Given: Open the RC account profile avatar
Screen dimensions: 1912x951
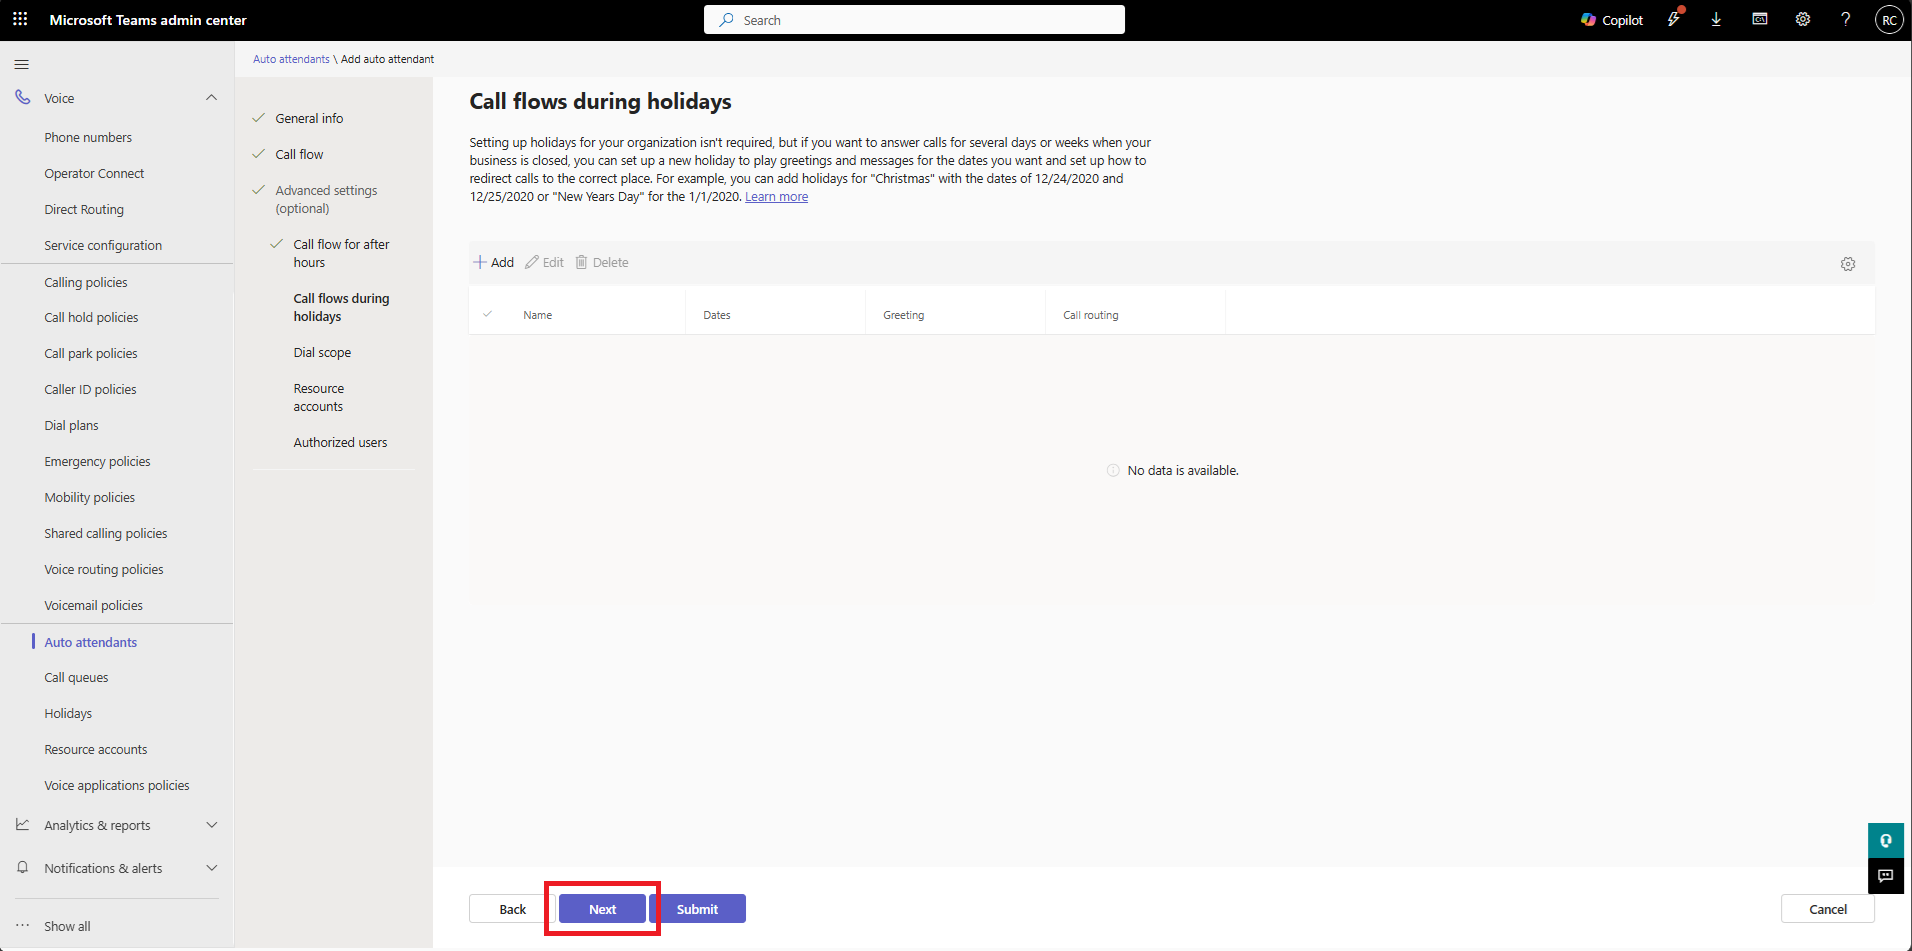Looking at the screenshot, I should 1888,20.
